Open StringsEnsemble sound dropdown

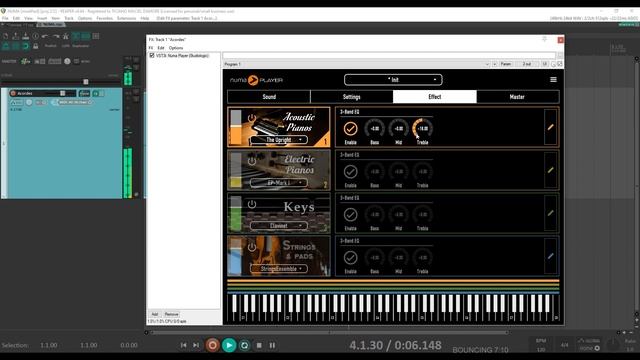pyautogui.click(x=279, y=269)
